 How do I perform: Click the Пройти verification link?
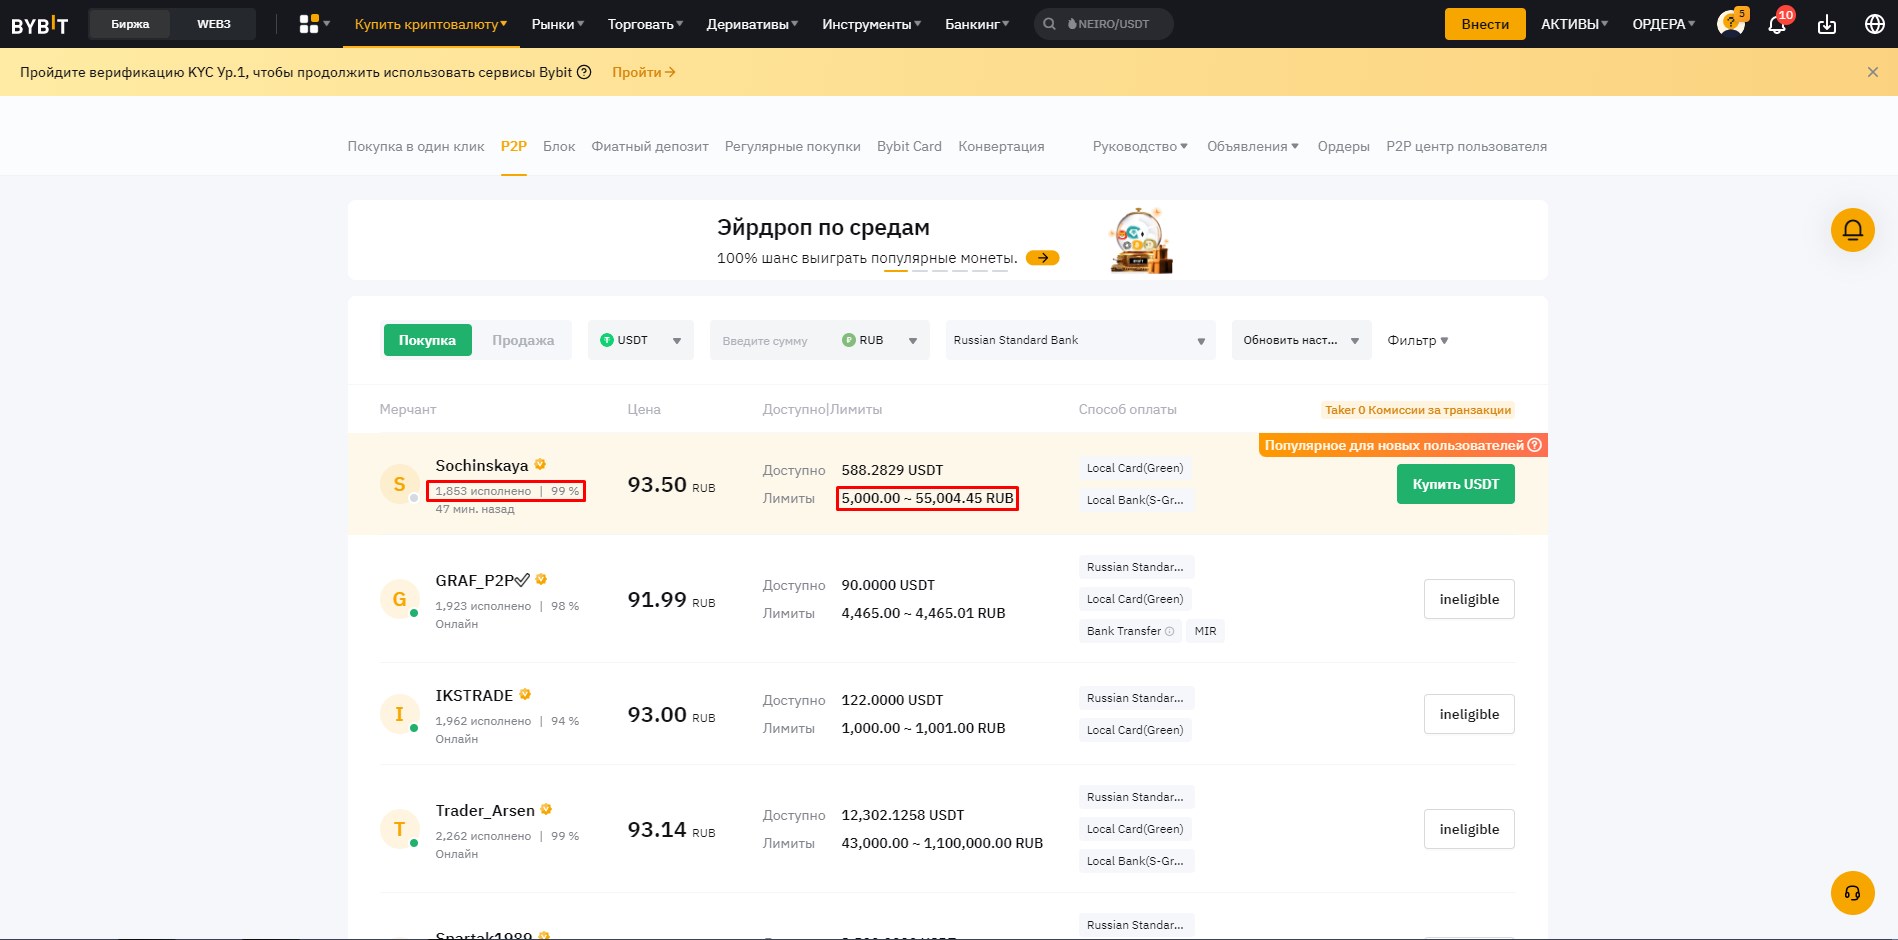point(644,72)
